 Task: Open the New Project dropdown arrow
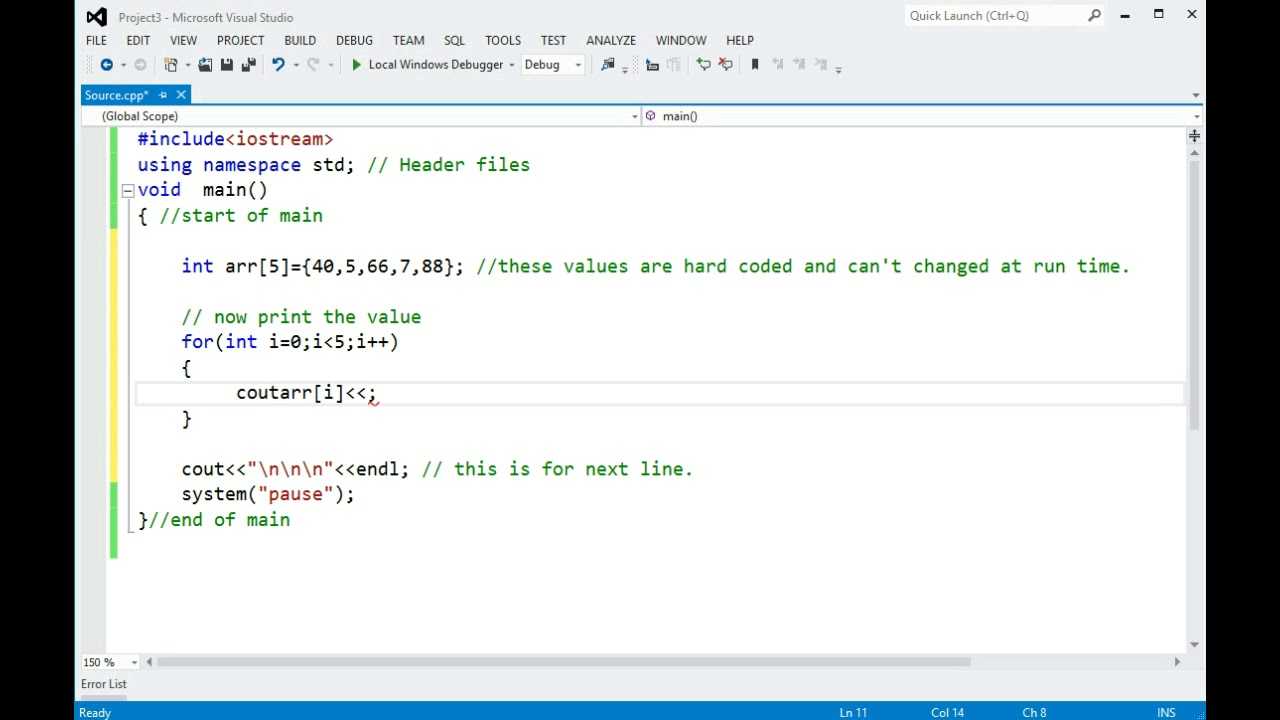(187, 66)
